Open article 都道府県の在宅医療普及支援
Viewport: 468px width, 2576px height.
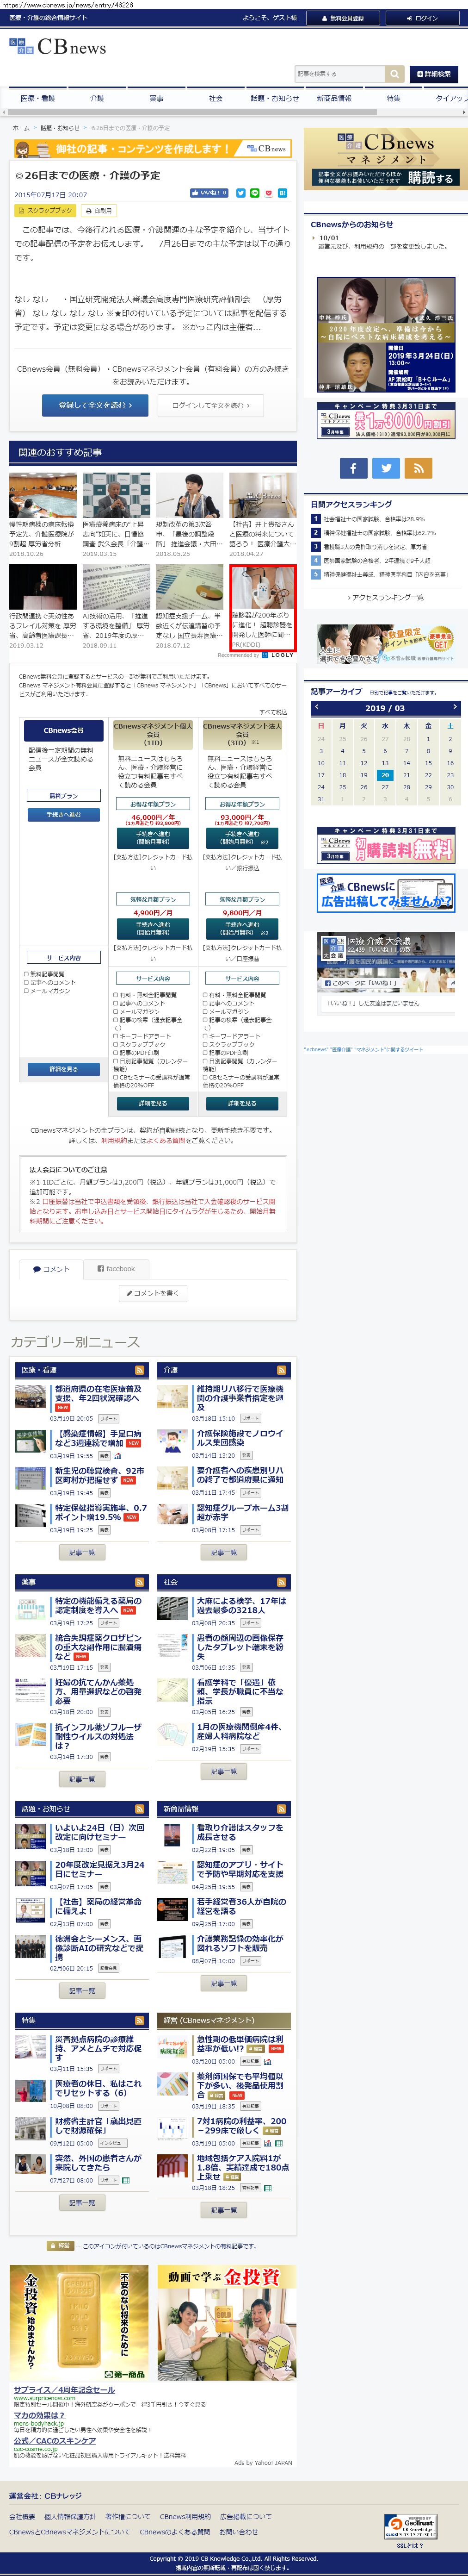(x=99, y=1394)
